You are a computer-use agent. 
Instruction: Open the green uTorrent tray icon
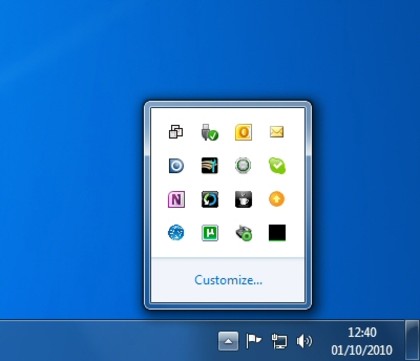210,233
